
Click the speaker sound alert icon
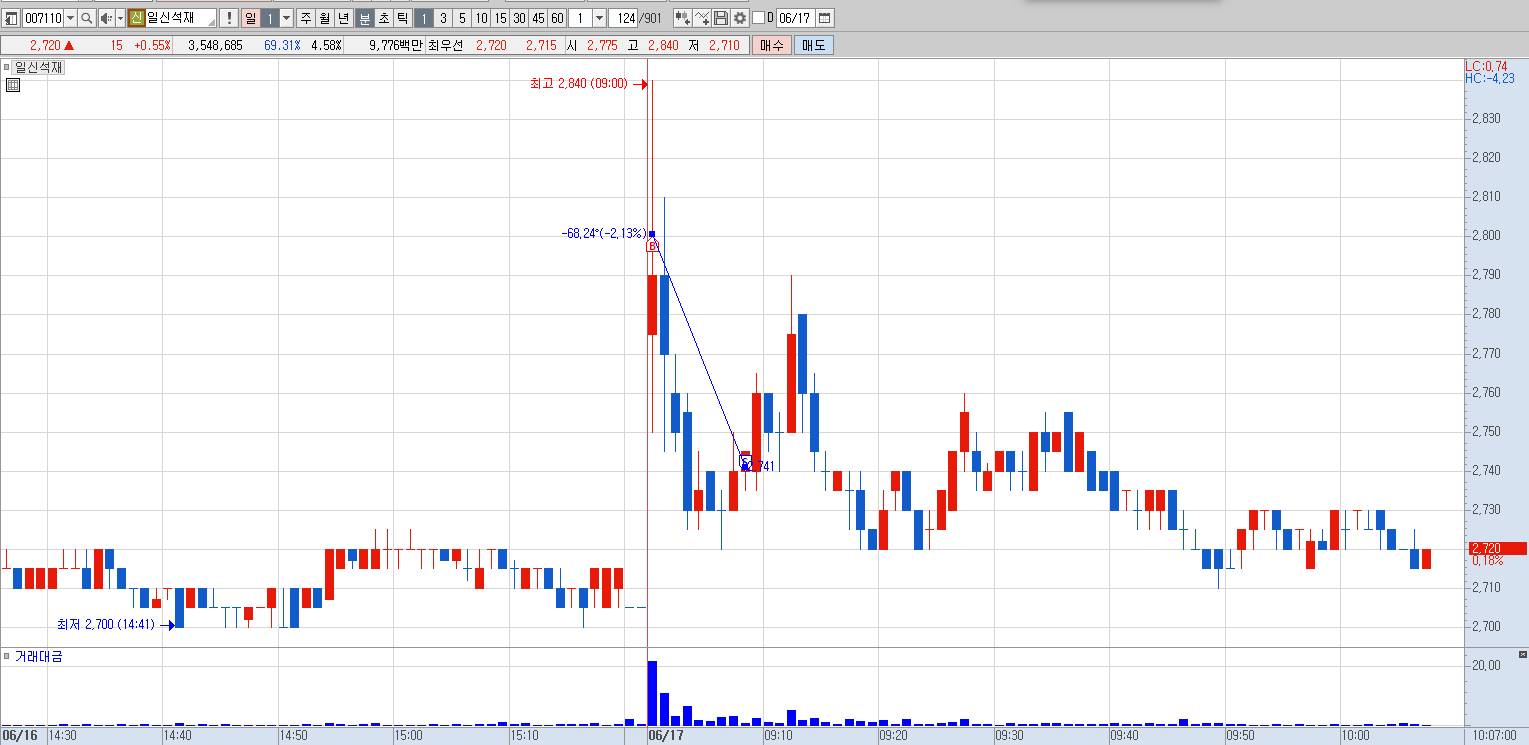click(106, 18)
